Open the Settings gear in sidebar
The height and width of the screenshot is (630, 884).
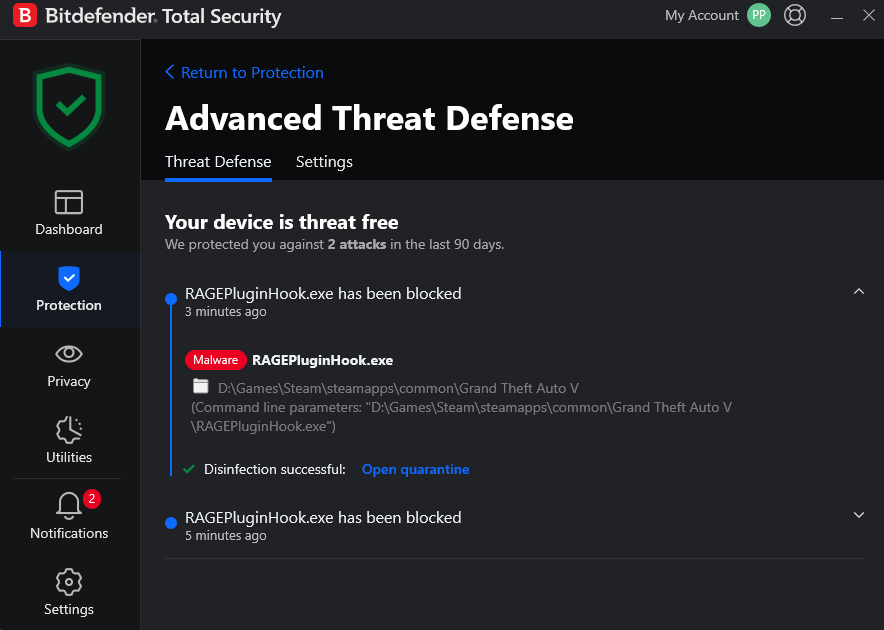pyautogui.click(x=69, y=582)
